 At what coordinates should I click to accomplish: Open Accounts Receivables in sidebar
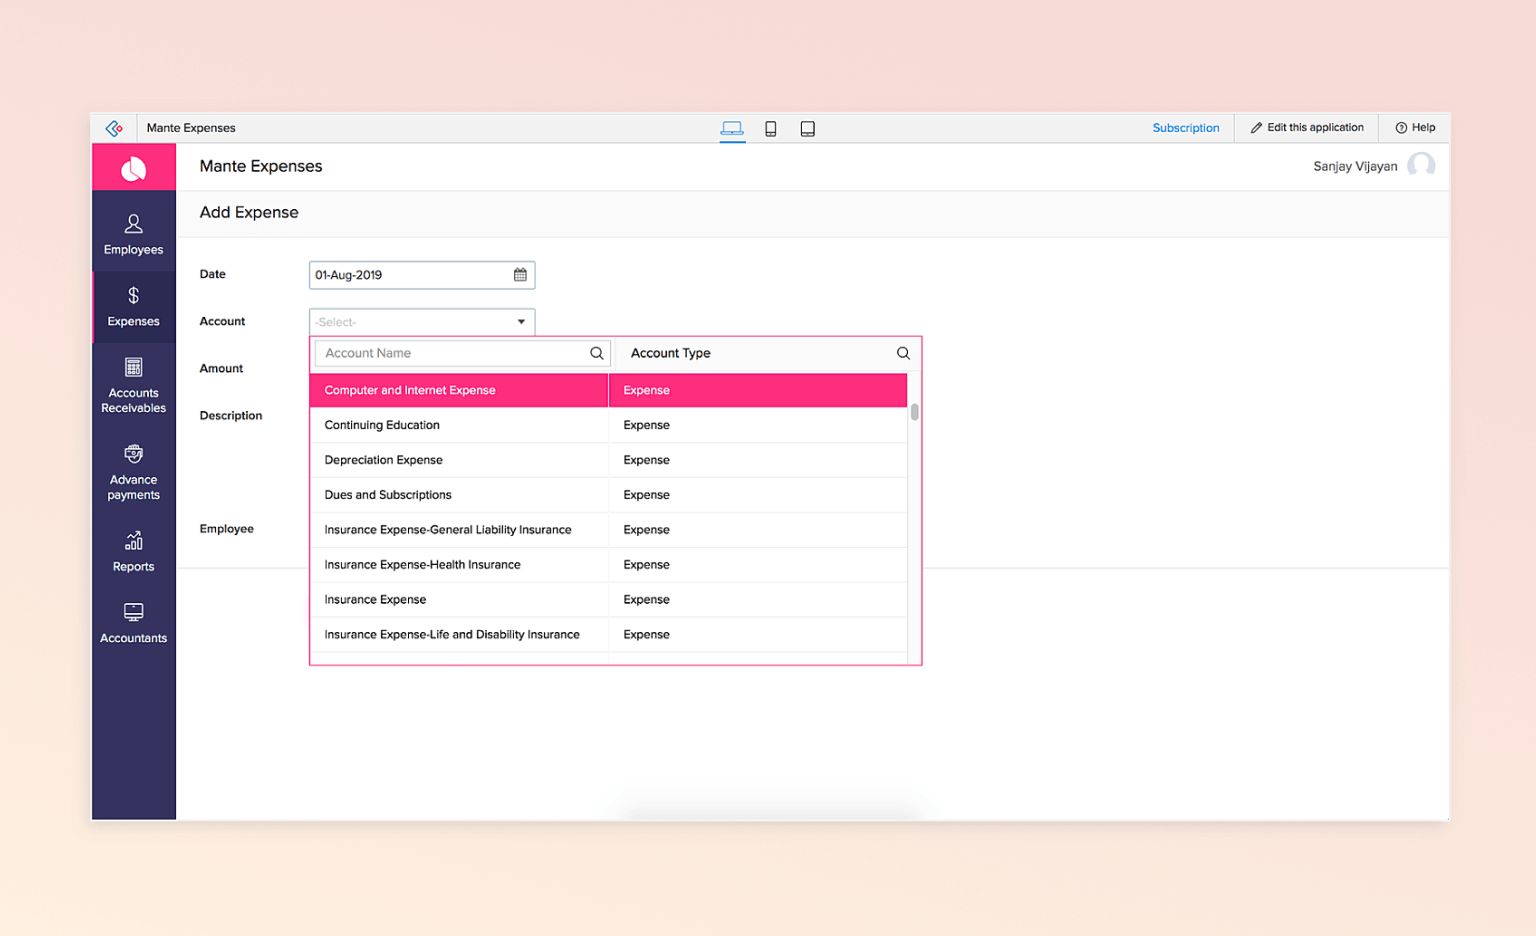click(133, 385)
